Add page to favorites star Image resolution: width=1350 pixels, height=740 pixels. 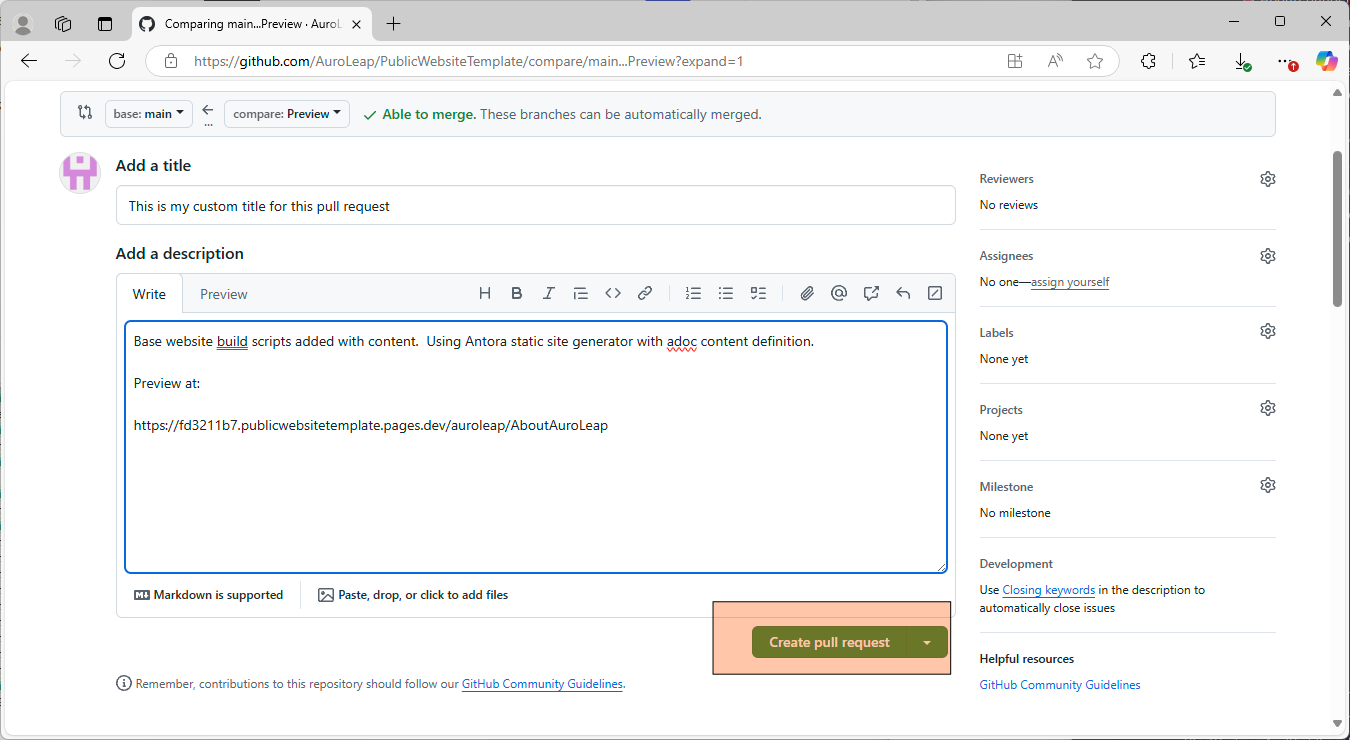[1095, 61]
